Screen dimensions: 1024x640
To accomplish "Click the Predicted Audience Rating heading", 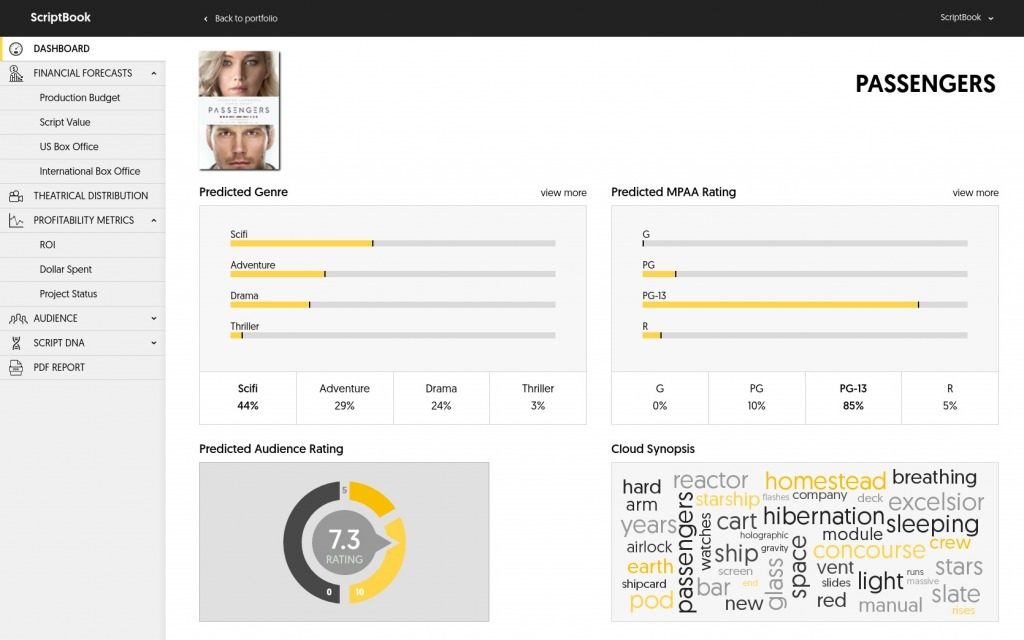I will coord(271,449).
